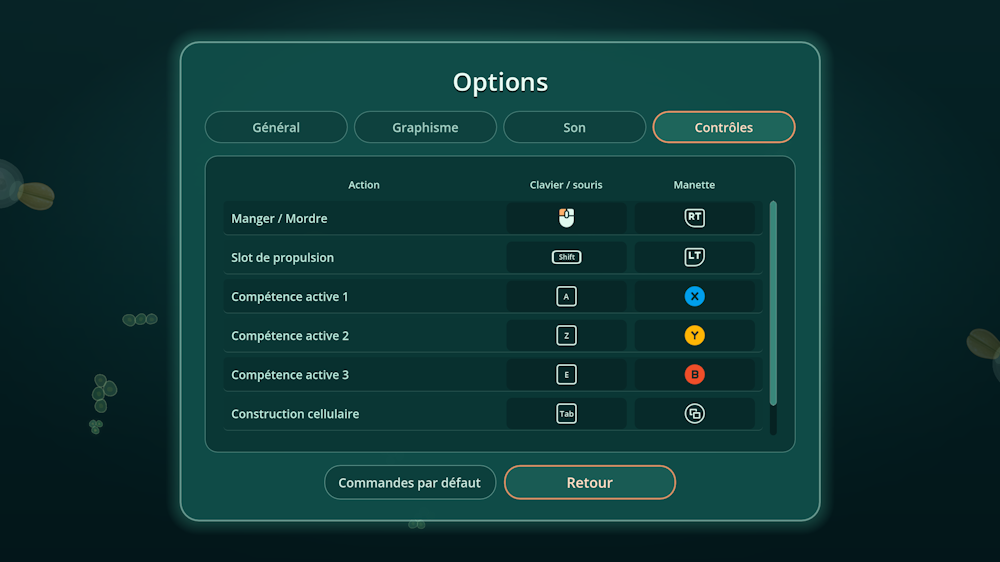Screen dimensions: 1000x562
Task: Select the LT trigger binding for propulsion
Action: (695, 257)
